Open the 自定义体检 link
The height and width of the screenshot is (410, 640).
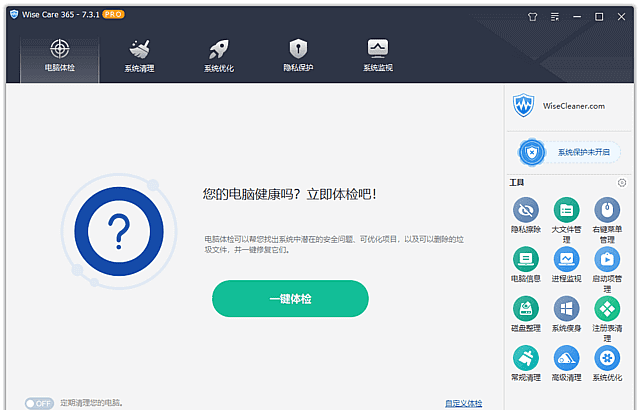tap(463, 403)
